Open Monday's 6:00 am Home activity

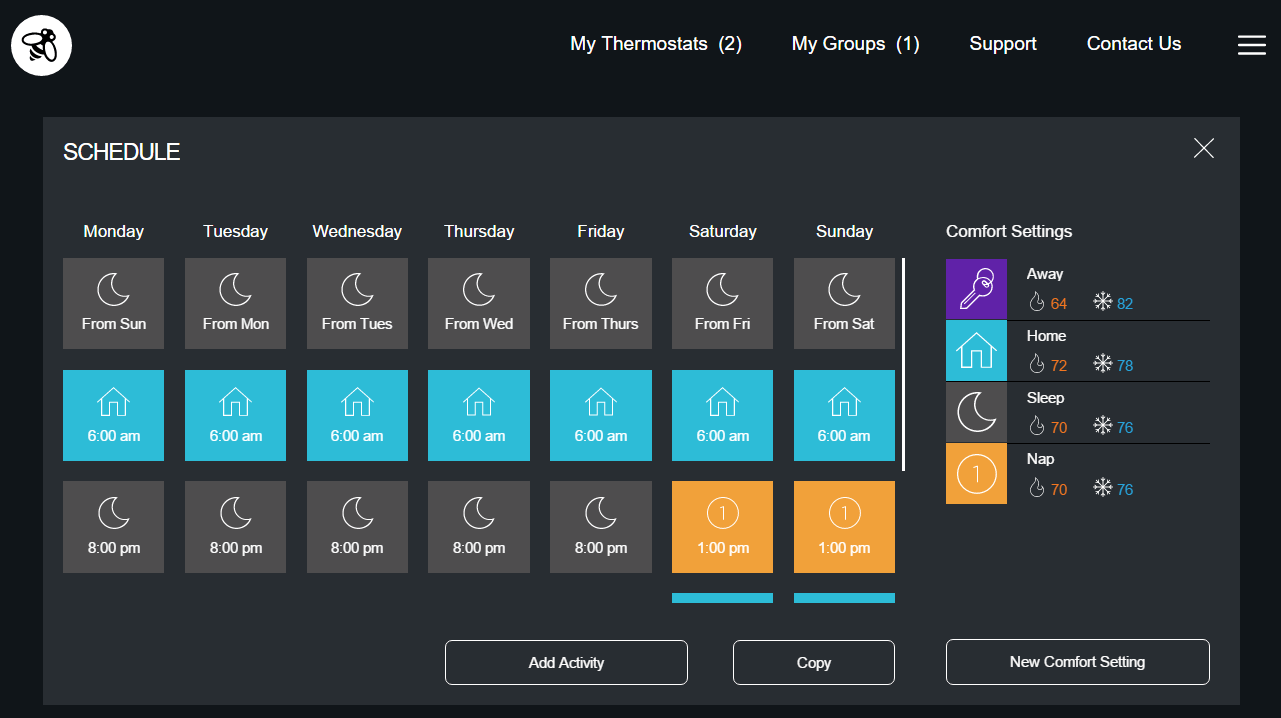113,415
